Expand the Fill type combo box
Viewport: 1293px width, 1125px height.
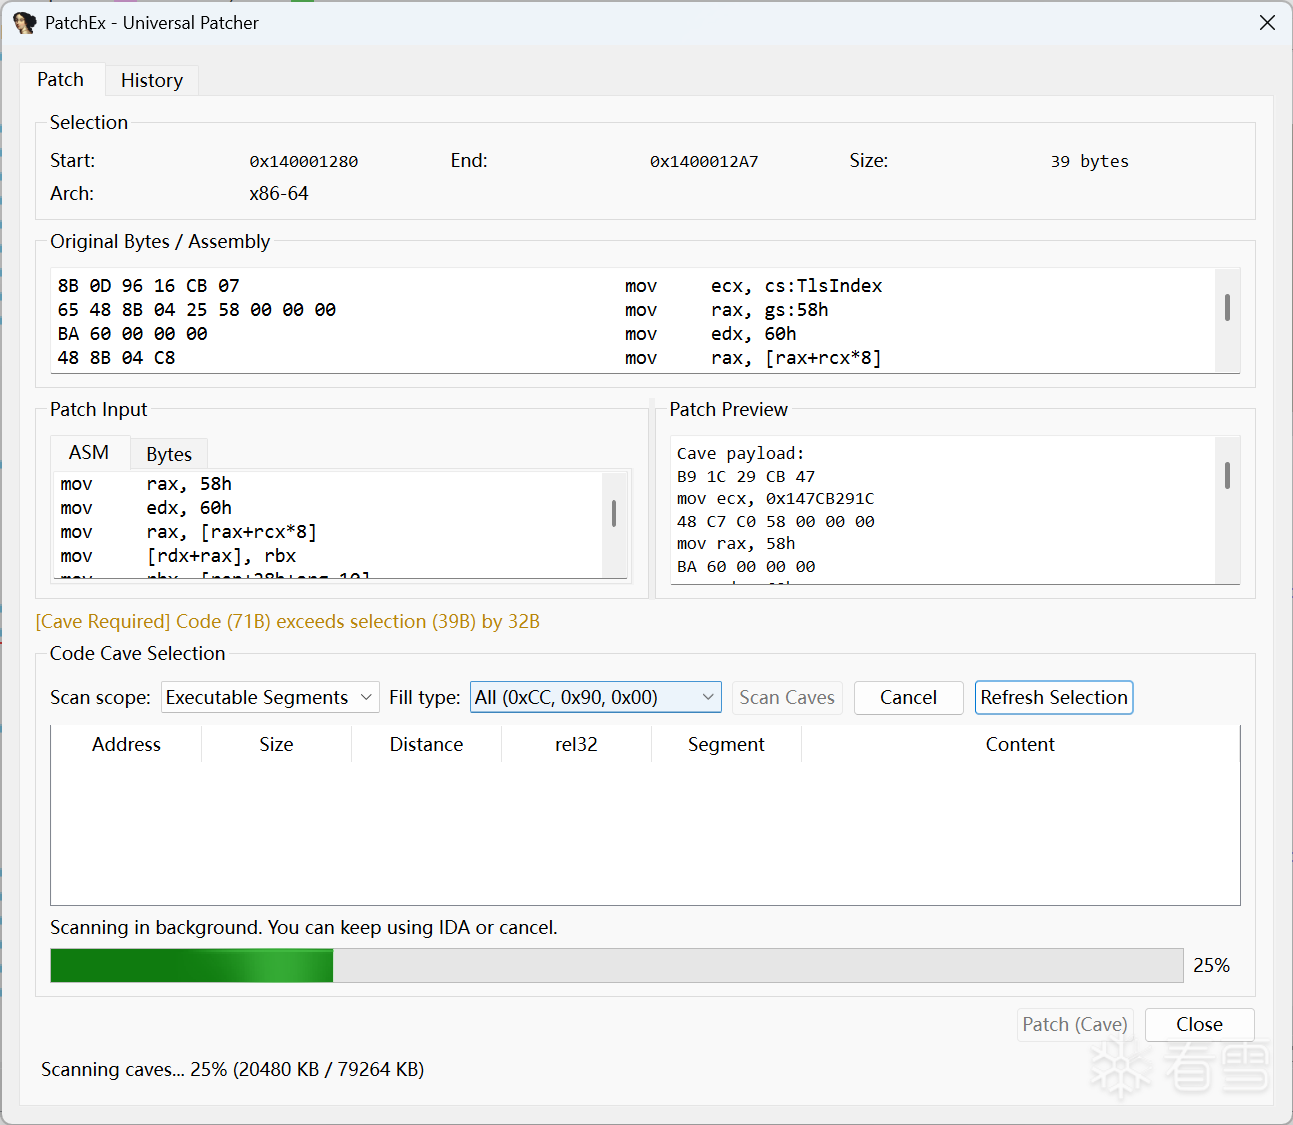coord(596,697)
